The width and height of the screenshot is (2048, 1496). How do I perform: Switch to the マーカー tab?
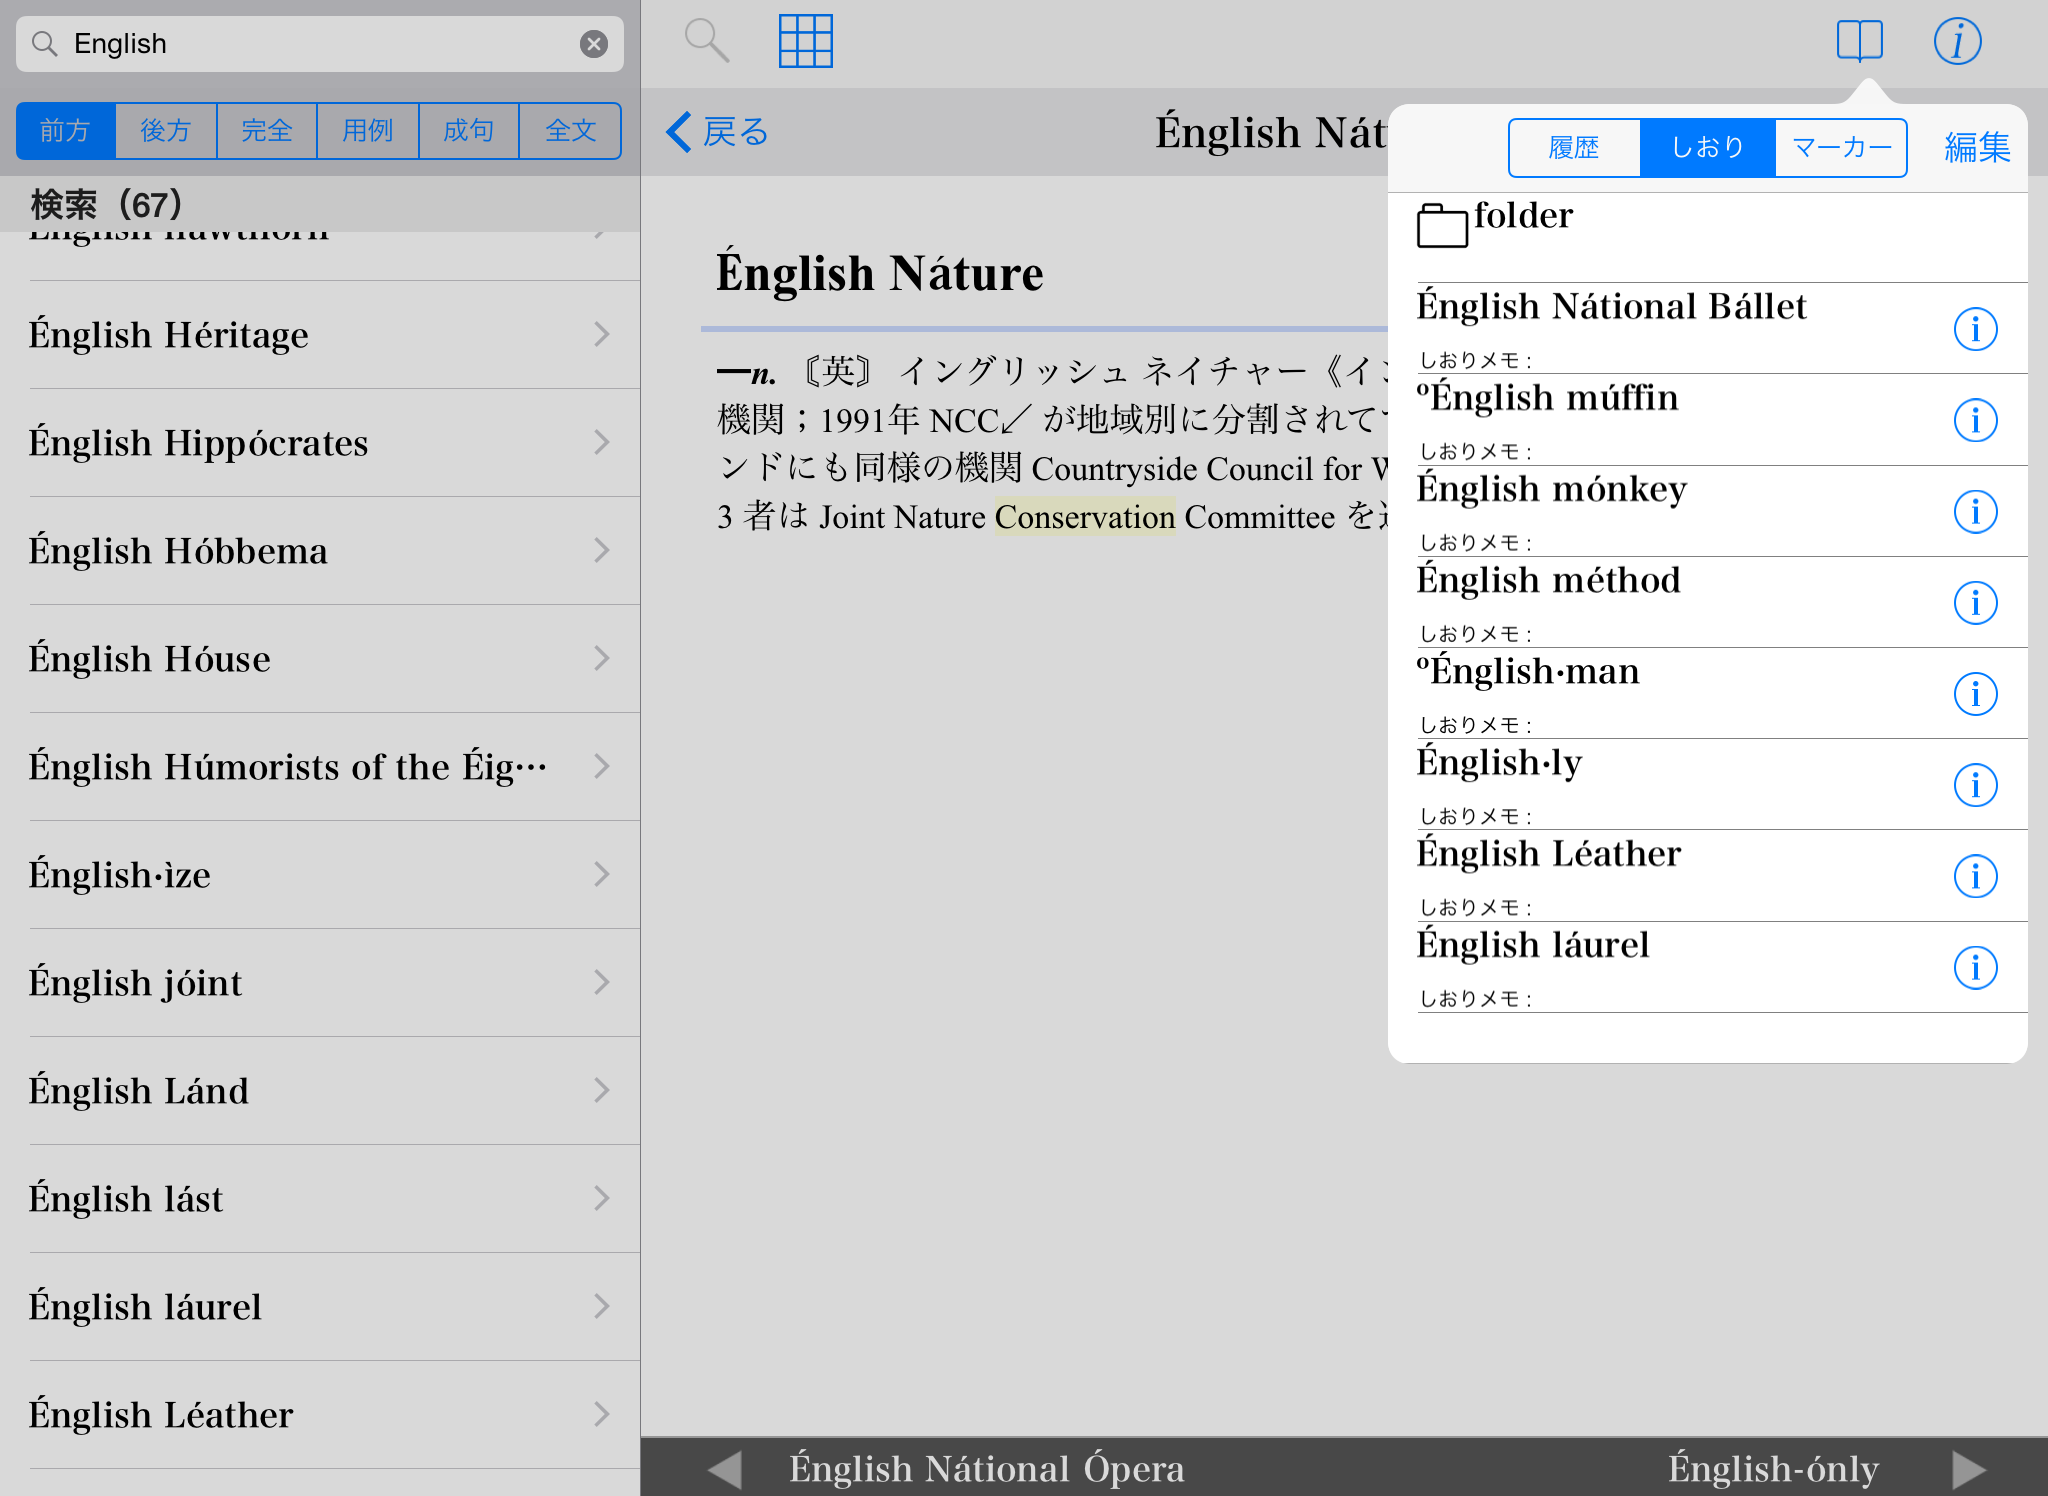1841,148
